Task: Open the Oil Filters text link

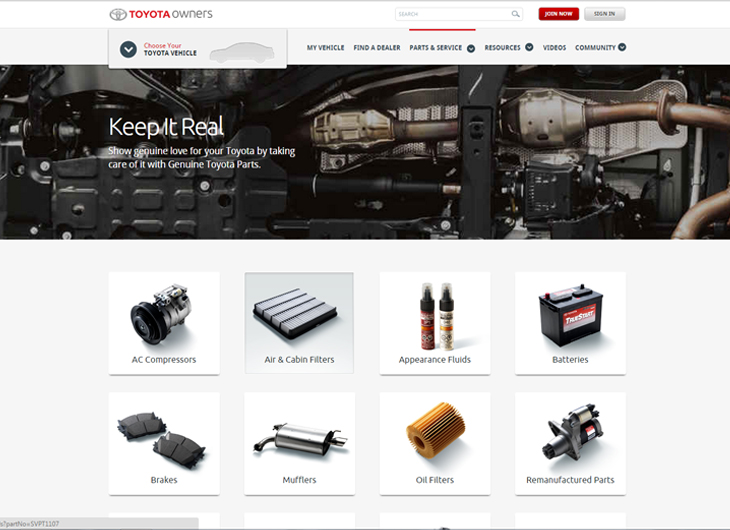Action: click(435, 480)
